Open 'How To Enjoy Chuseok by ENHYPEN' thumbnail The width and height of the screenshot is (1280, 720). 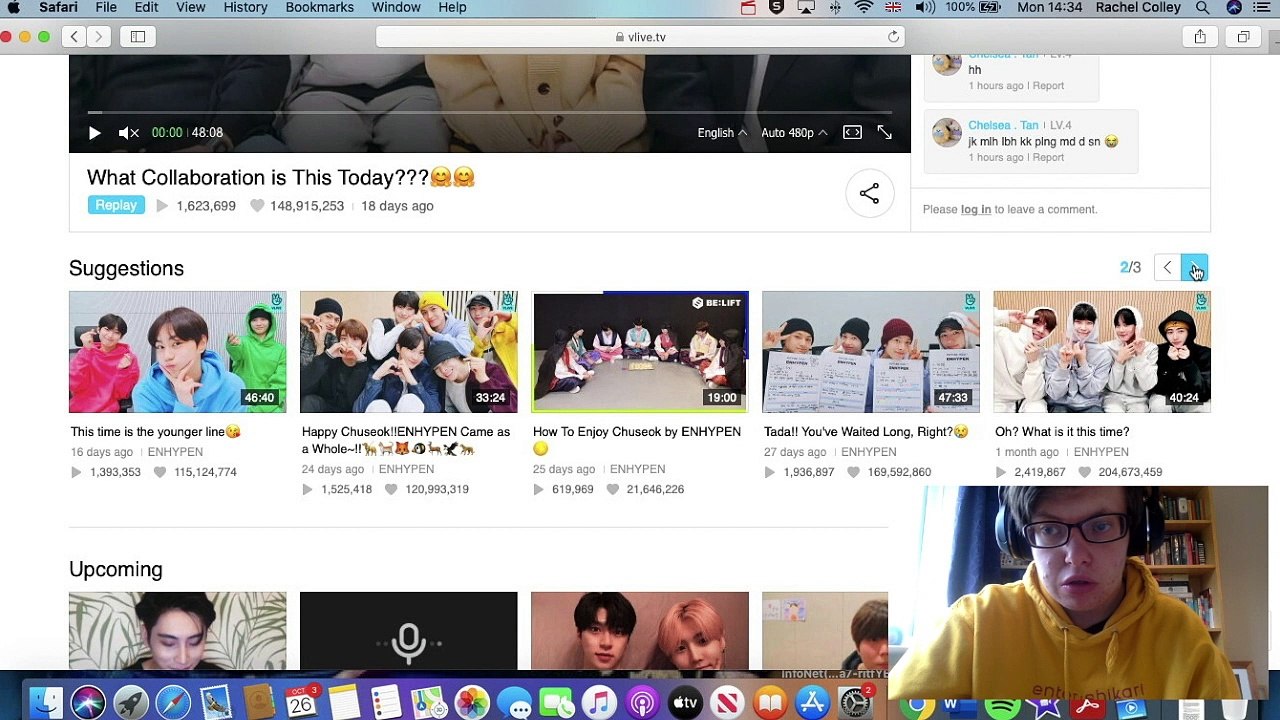coord(640,352)
